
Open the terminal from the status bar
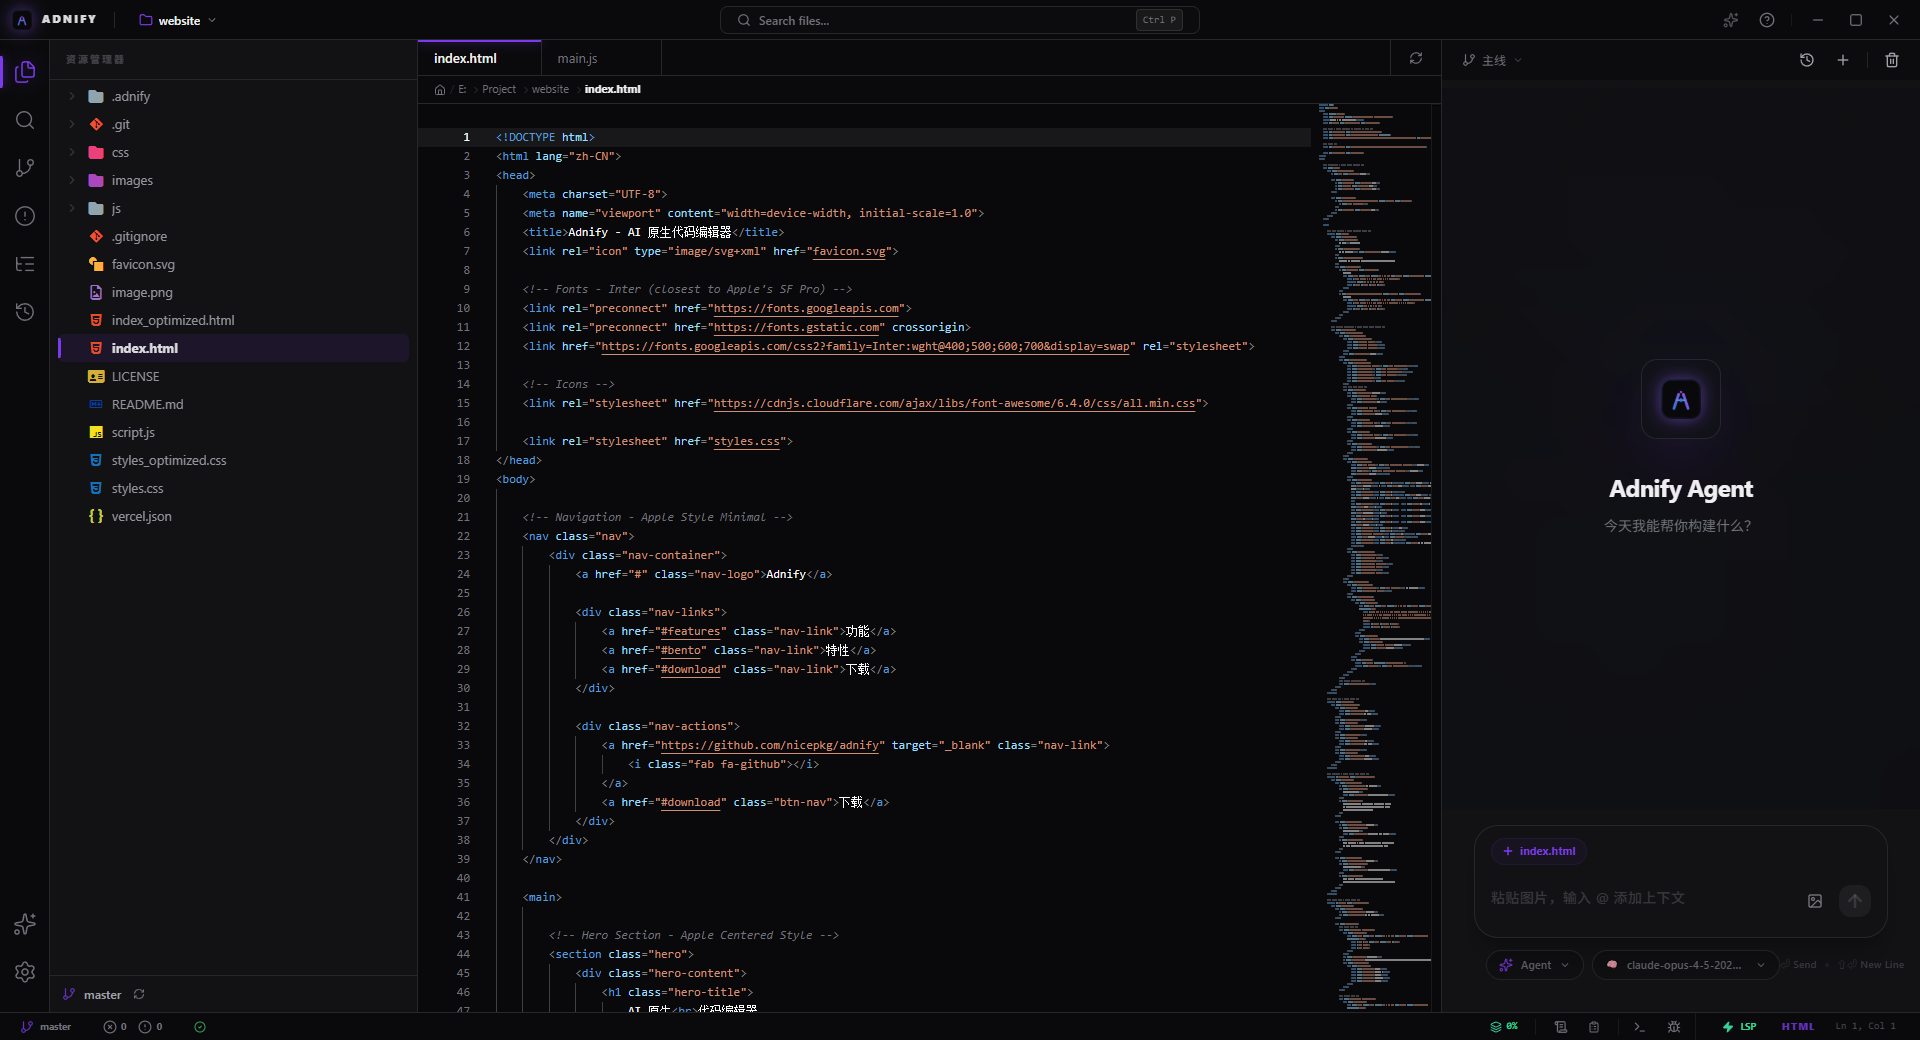[1639, 1026]
